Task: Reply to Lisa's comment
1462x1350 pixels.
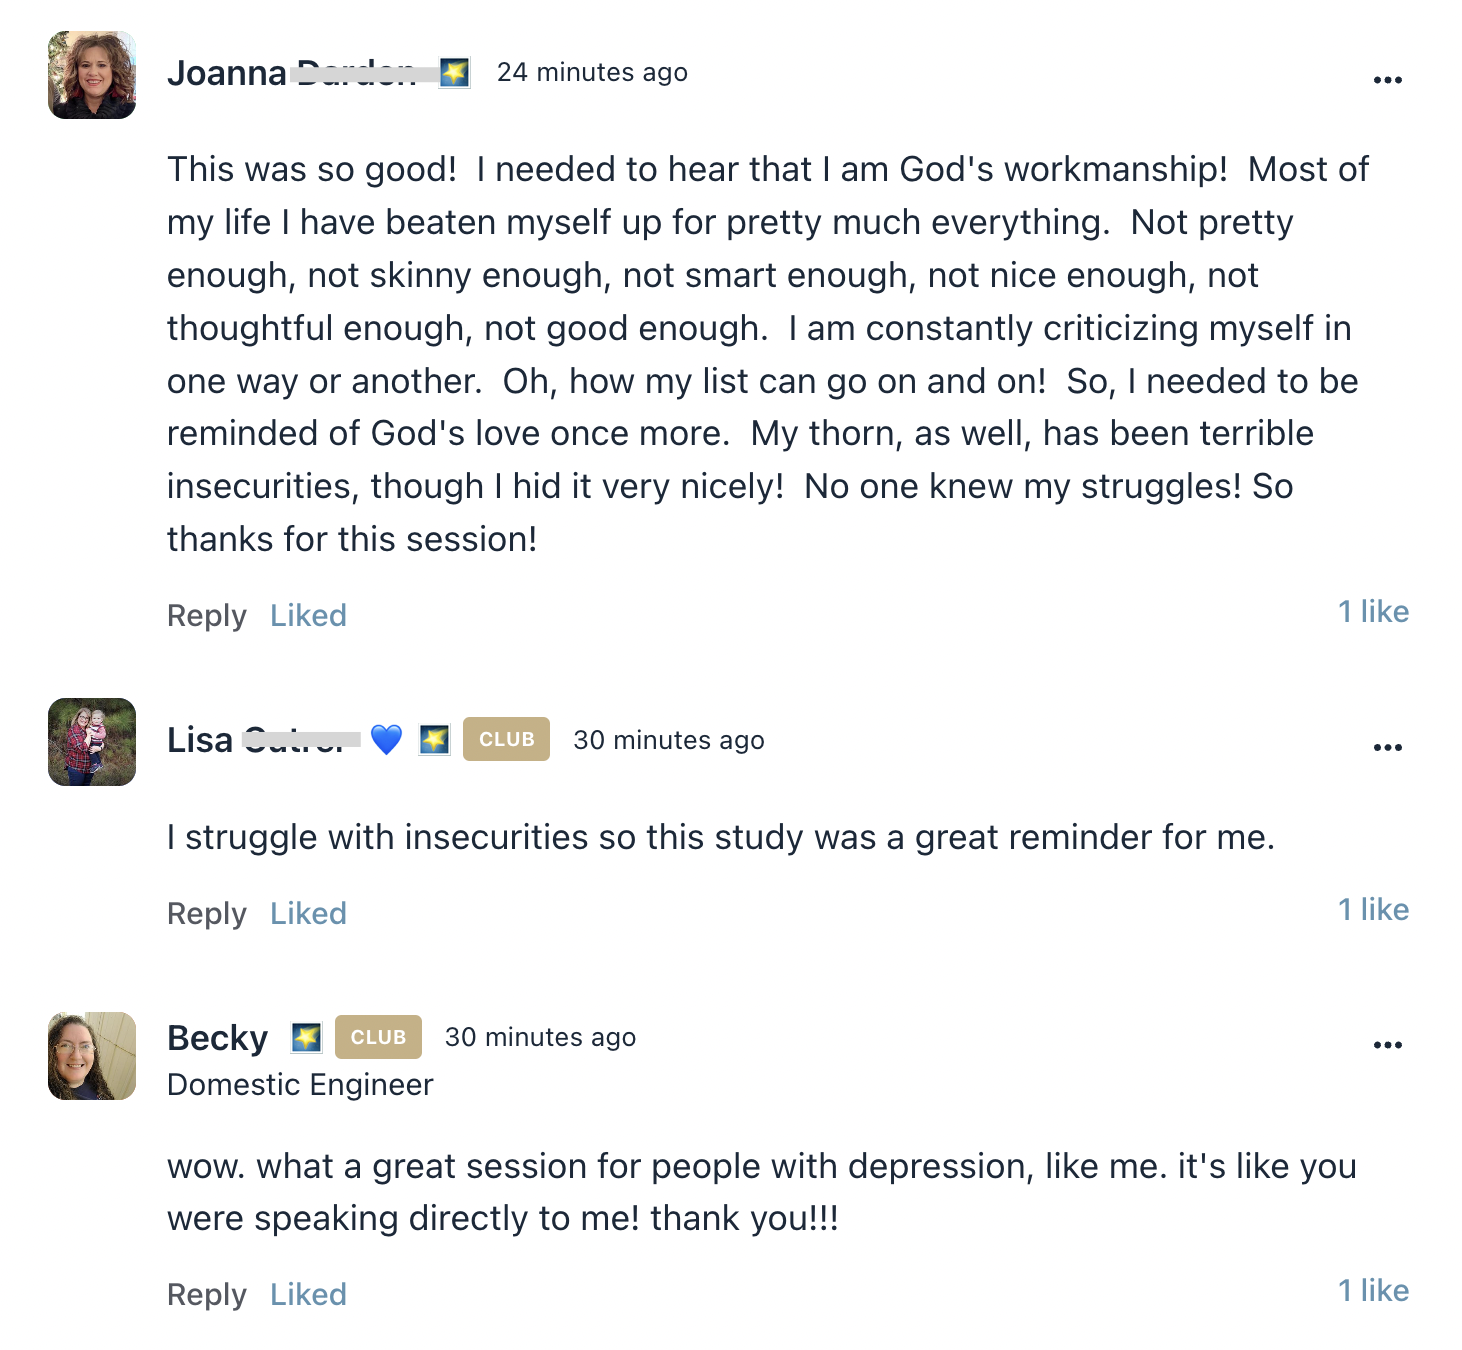Action: (x=206, y=914)
